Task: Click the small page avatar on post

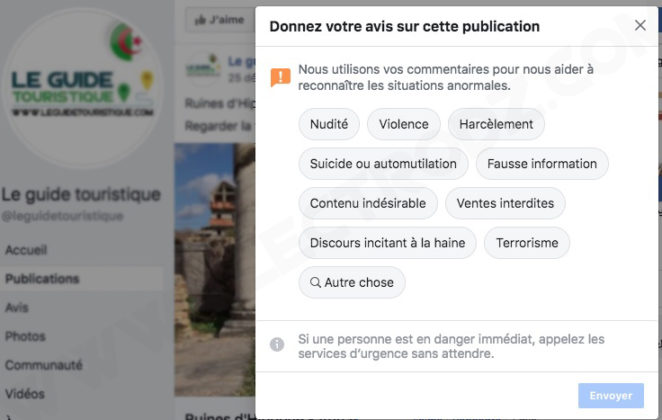Action: click(x=203, y=69)
